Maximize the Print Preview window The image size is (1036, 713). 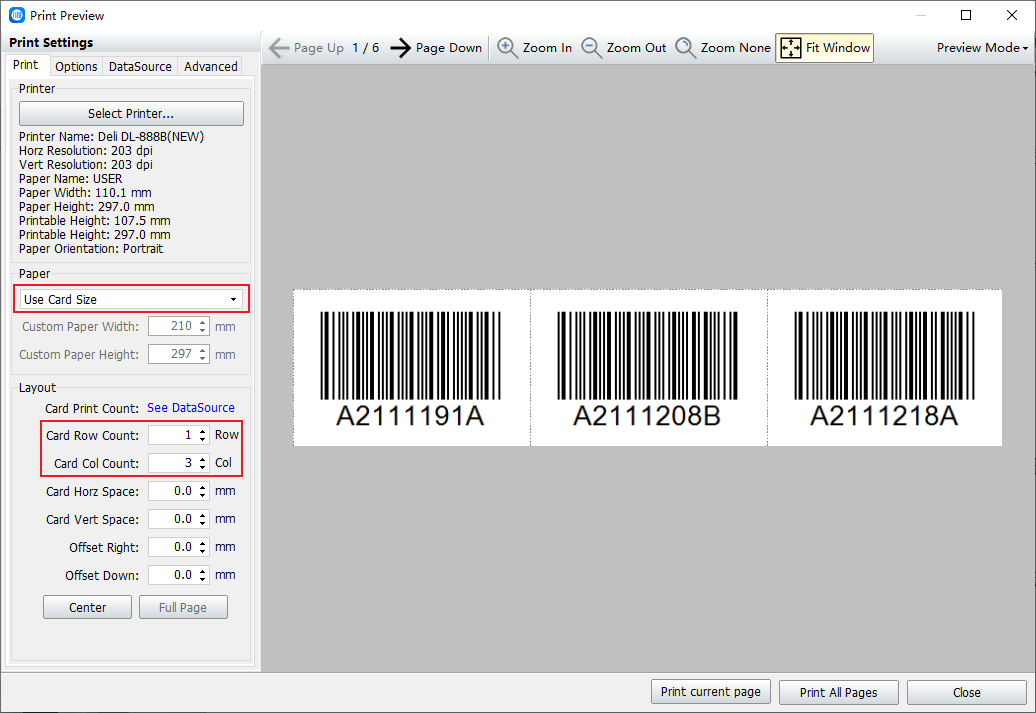click(x=966, y=15)
